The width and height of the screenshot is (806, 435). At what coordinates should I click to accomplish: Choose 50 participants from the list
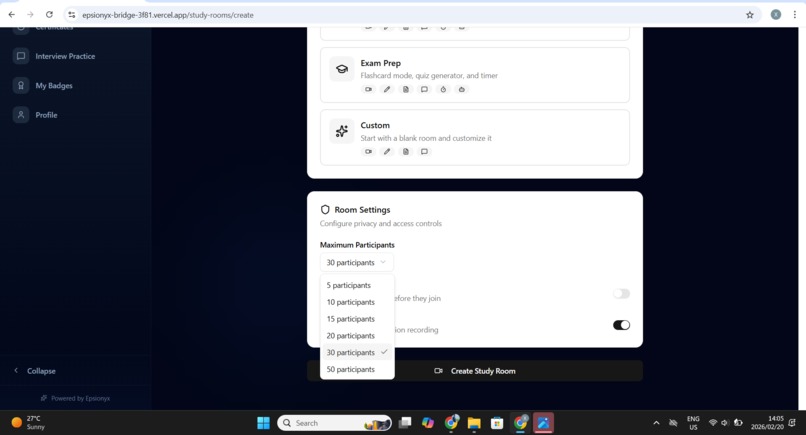pyautogui.click(x=357, y=369)
